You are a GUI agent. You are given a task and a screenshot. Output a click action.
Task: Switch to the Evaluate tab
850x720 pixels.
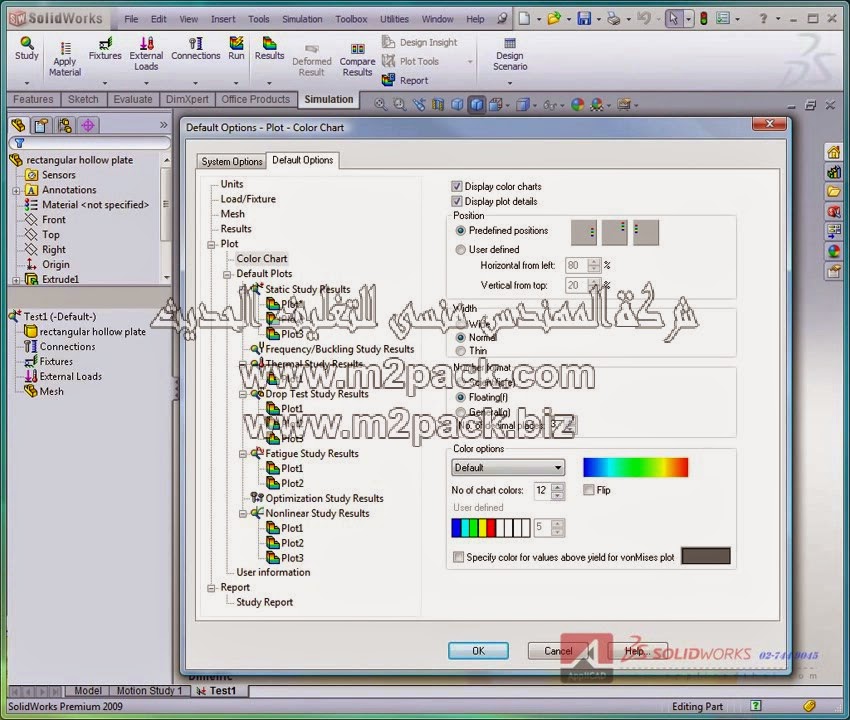click(x=133, y=99)
